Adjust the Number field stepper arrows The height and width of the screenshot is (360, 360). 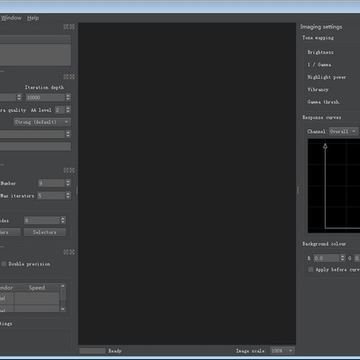[x=68, y=183]
